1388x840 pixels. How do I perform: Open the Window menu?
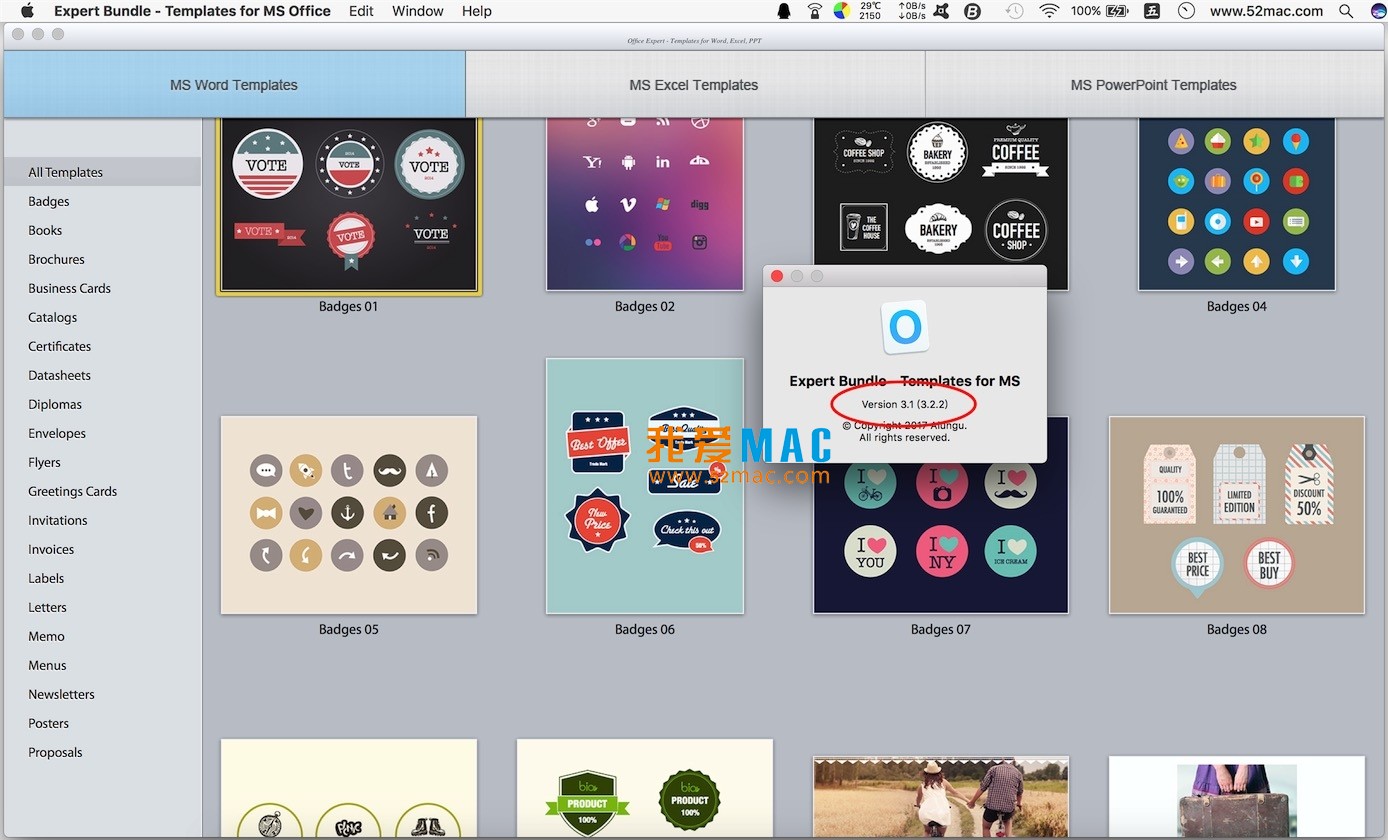[418, 11]
